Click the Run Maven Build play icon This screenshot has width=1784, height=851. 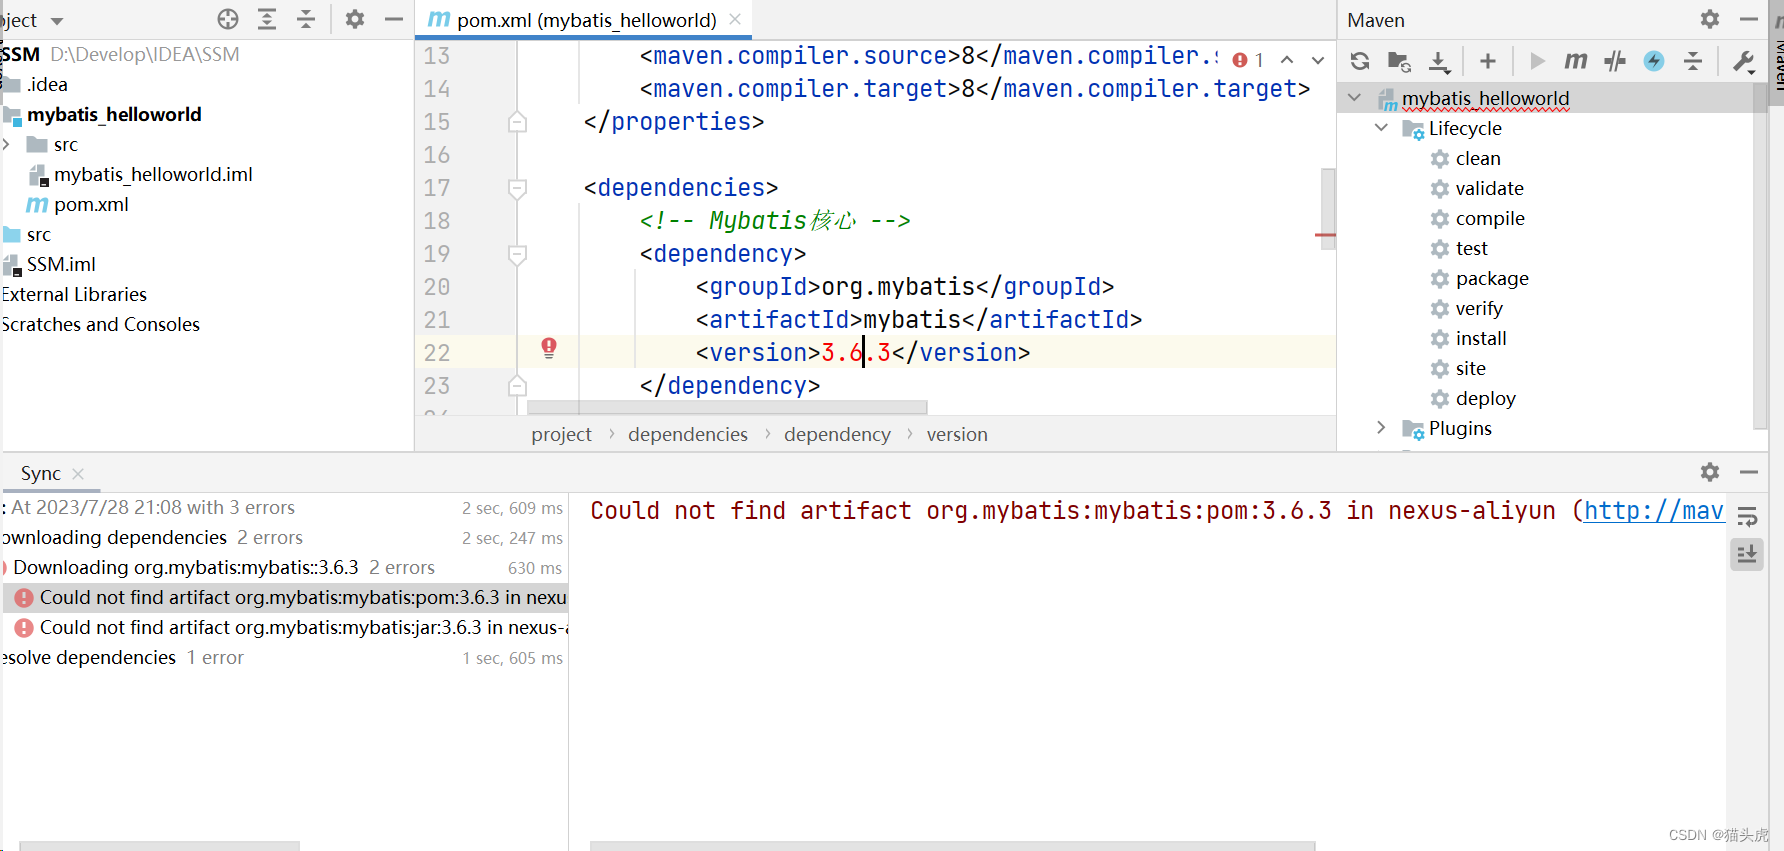1537,61
